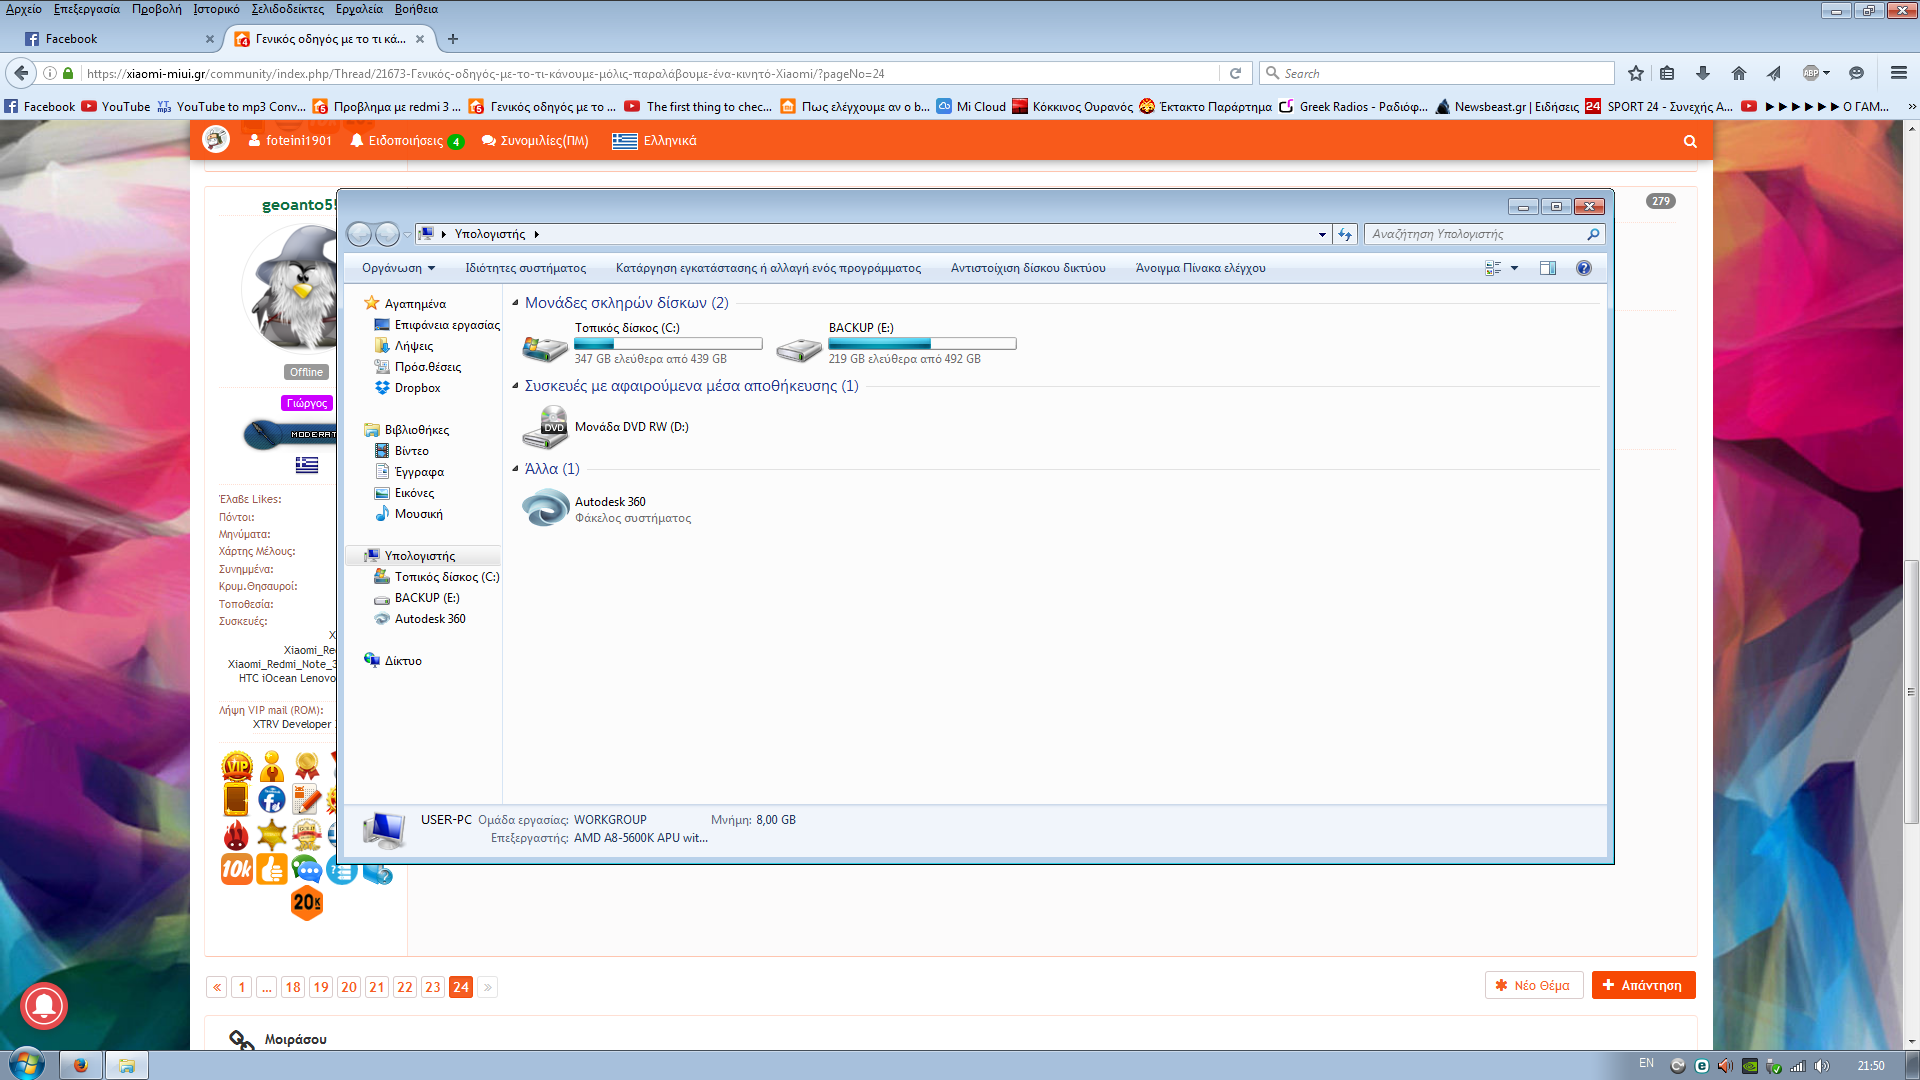Image resolution: width=1920 pixels, height=1080 pixels.
Task: Click the BACKUP (E:) drive usage bar
Action: 921,344
